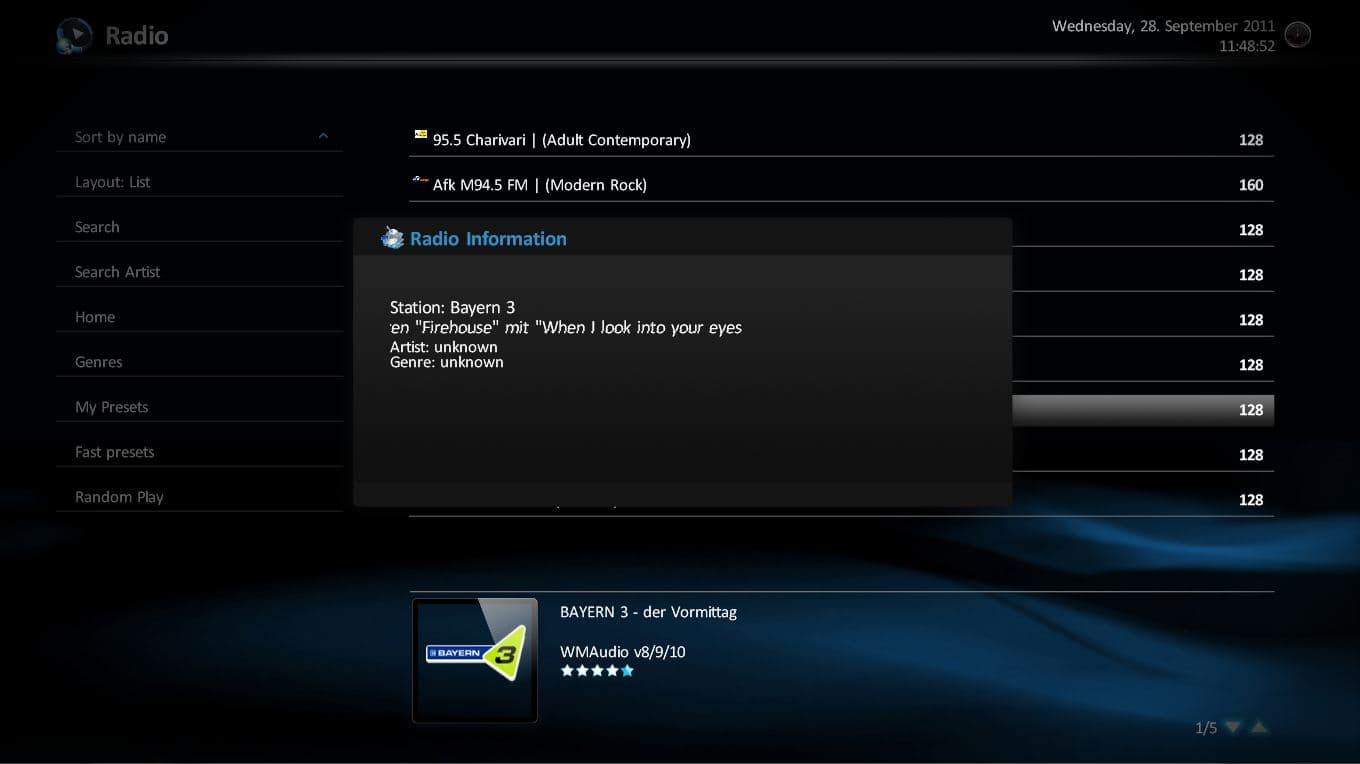Image resolution: width=1360 pixels, height=764 pixels.
Task: Click the five star rating
Action: point(597,671)
